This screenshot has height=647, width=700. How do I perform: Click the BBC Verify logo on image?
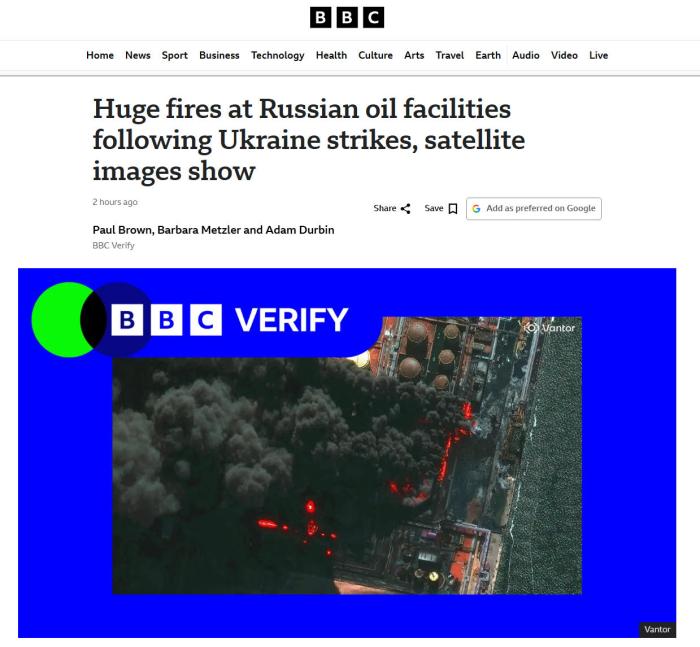pyautogui.click(x=190, y=320)
